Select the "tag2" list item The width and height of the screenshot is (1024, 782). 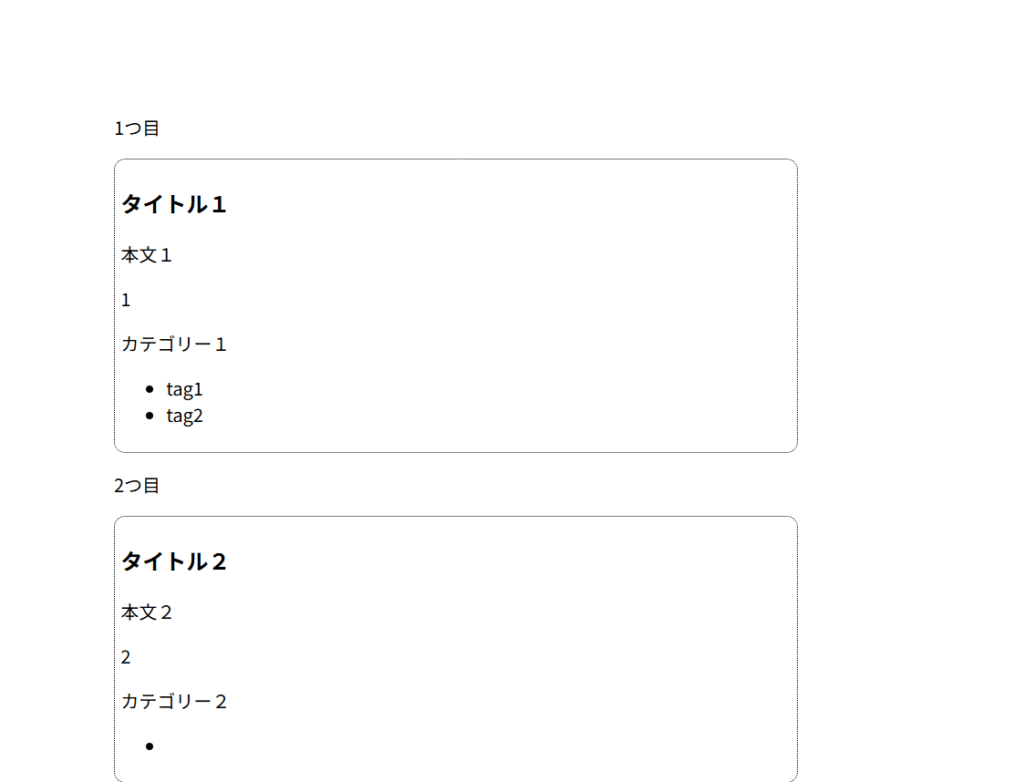coord(184,416)
